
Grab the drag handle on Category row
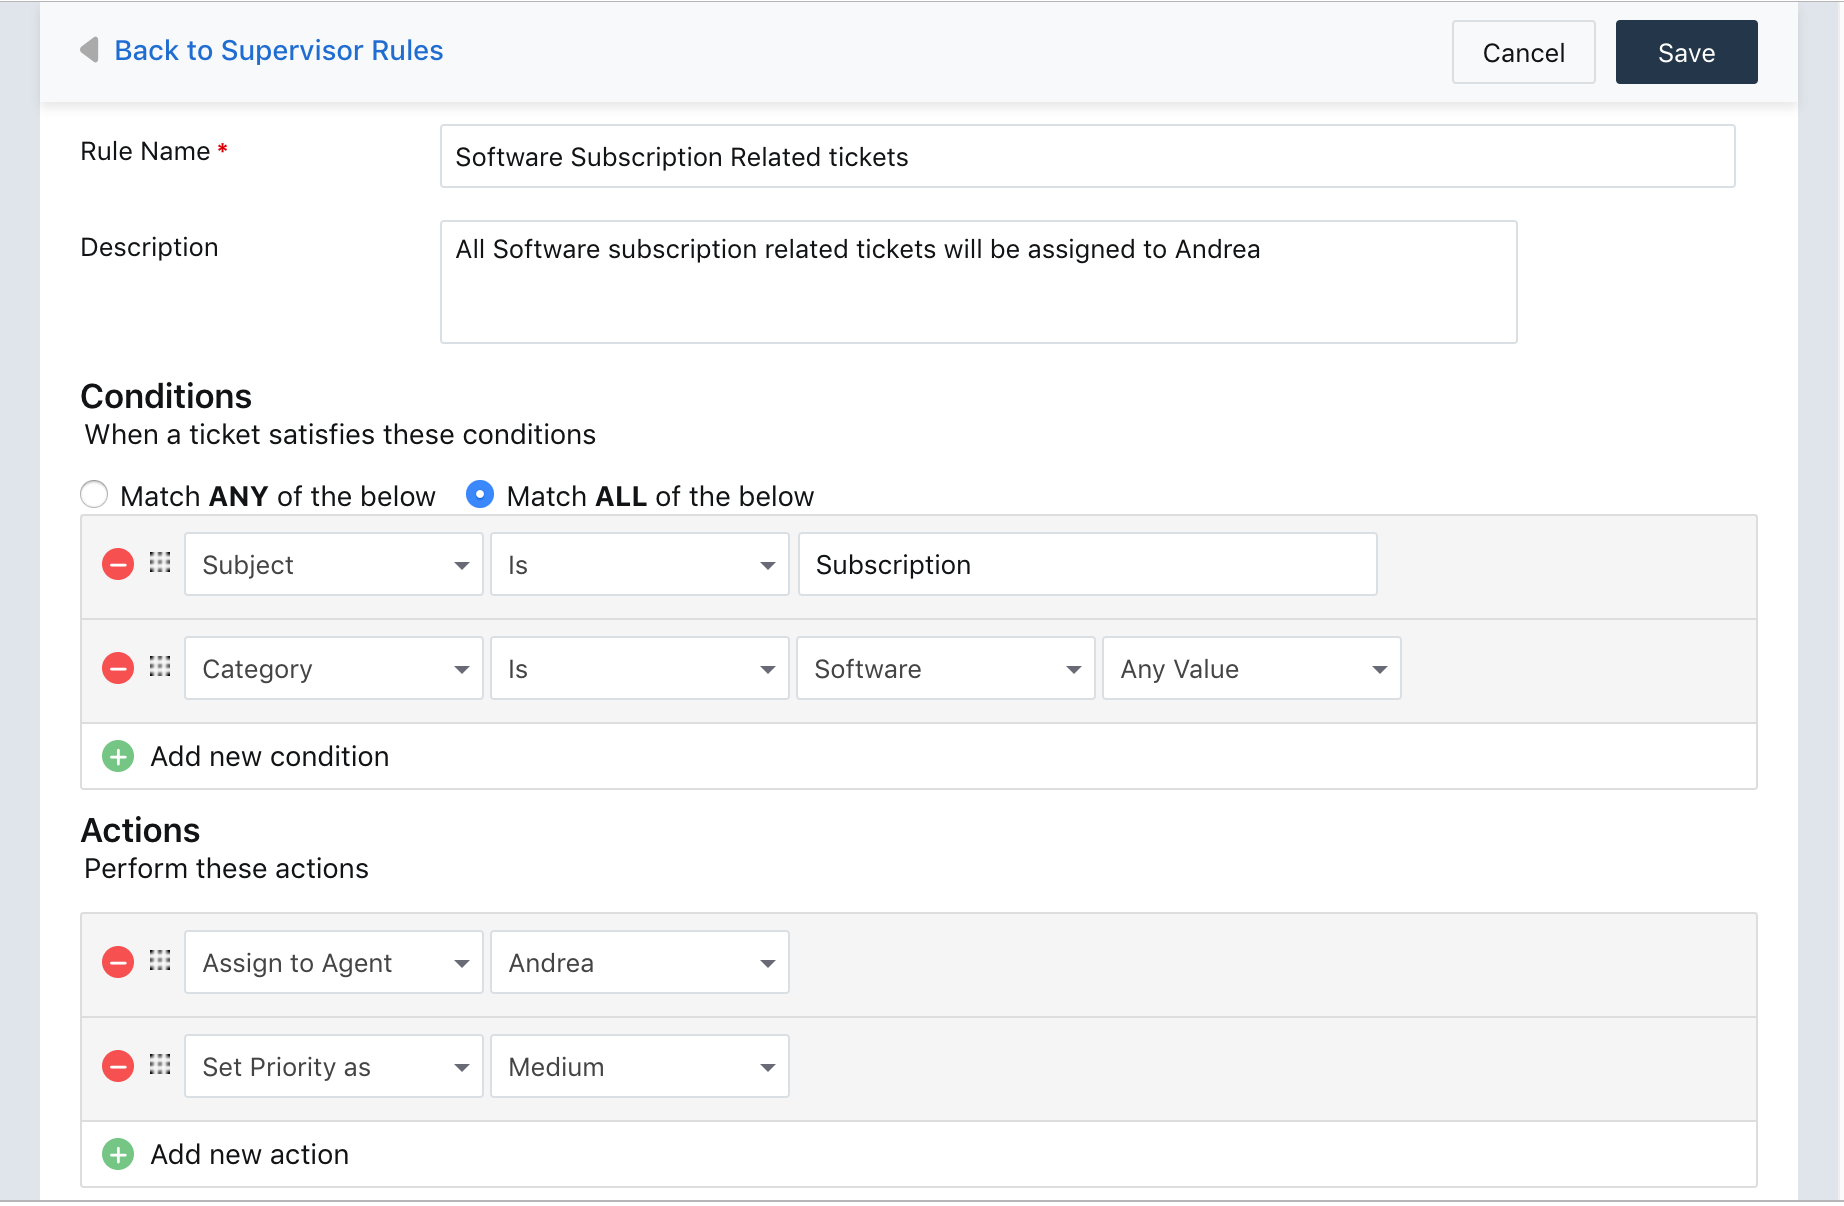pyautogui.click(x=160, y=667)
